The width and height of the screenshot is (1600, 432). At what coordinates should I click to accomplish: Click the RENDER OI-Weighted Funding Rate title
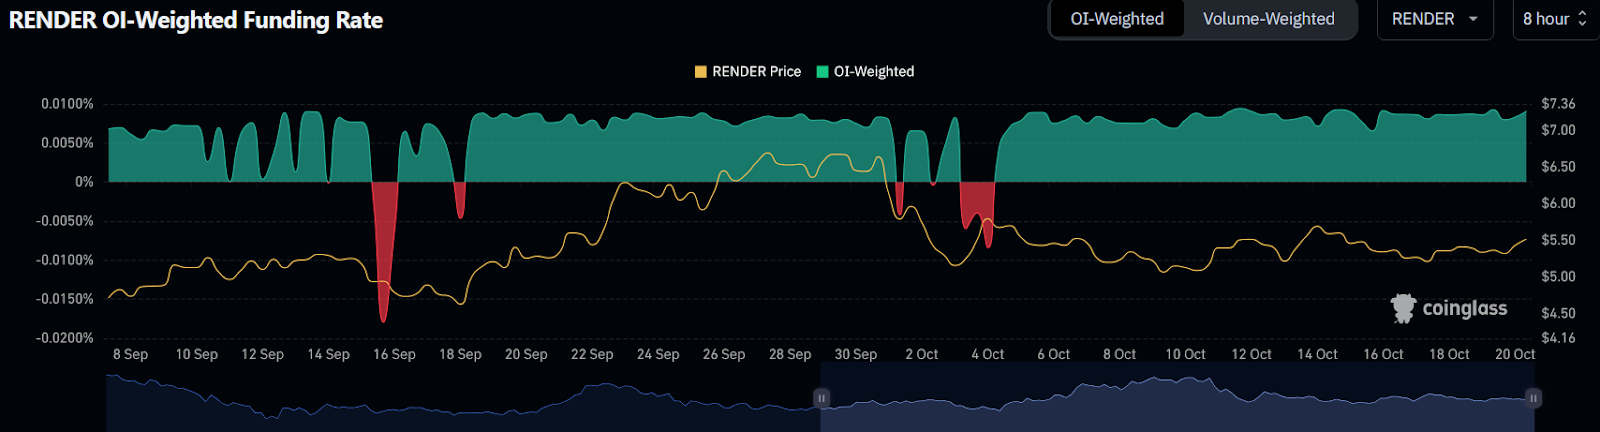196,20
